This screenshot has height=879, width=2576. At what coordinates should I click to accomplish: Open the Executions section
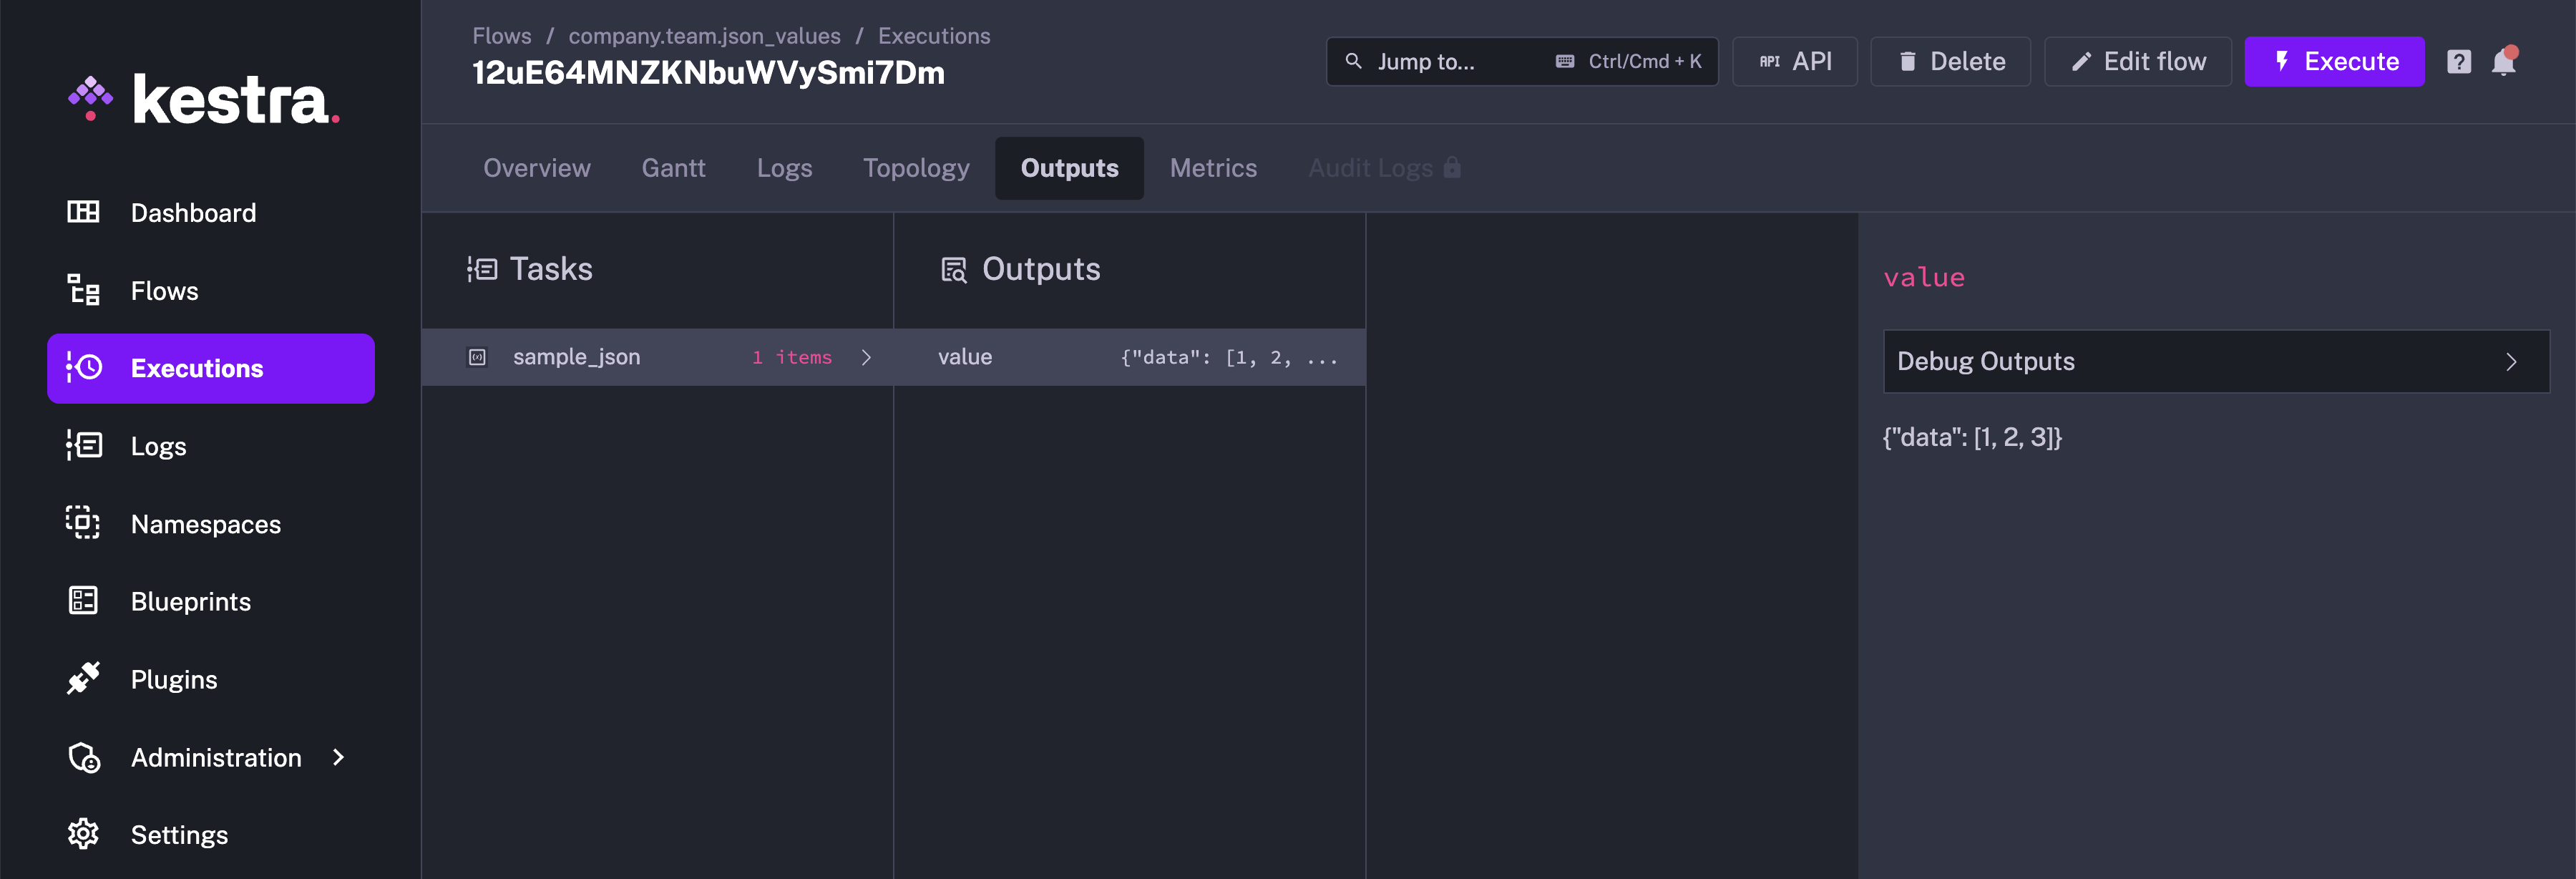pyautogui.click(x=197, y=366)
